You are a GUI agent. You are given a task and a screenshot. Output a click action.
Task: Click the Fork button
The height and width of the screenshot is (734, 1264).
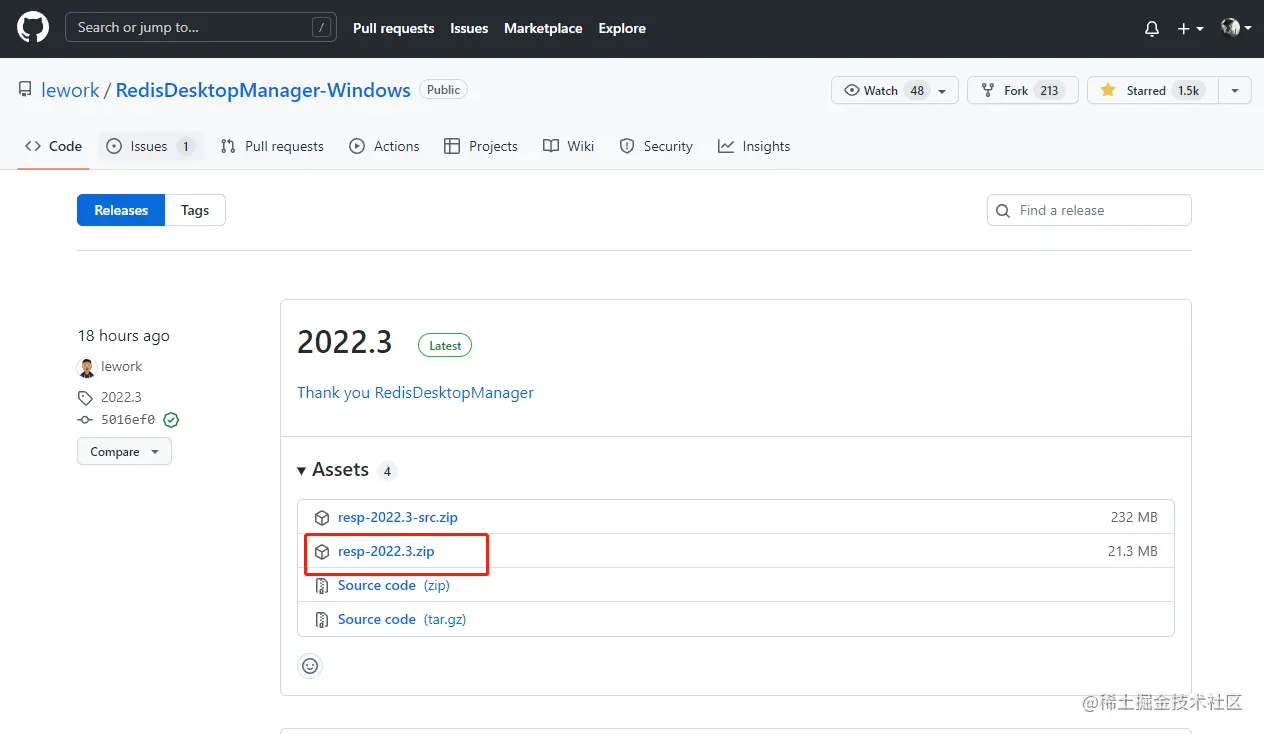point(1022,90)
